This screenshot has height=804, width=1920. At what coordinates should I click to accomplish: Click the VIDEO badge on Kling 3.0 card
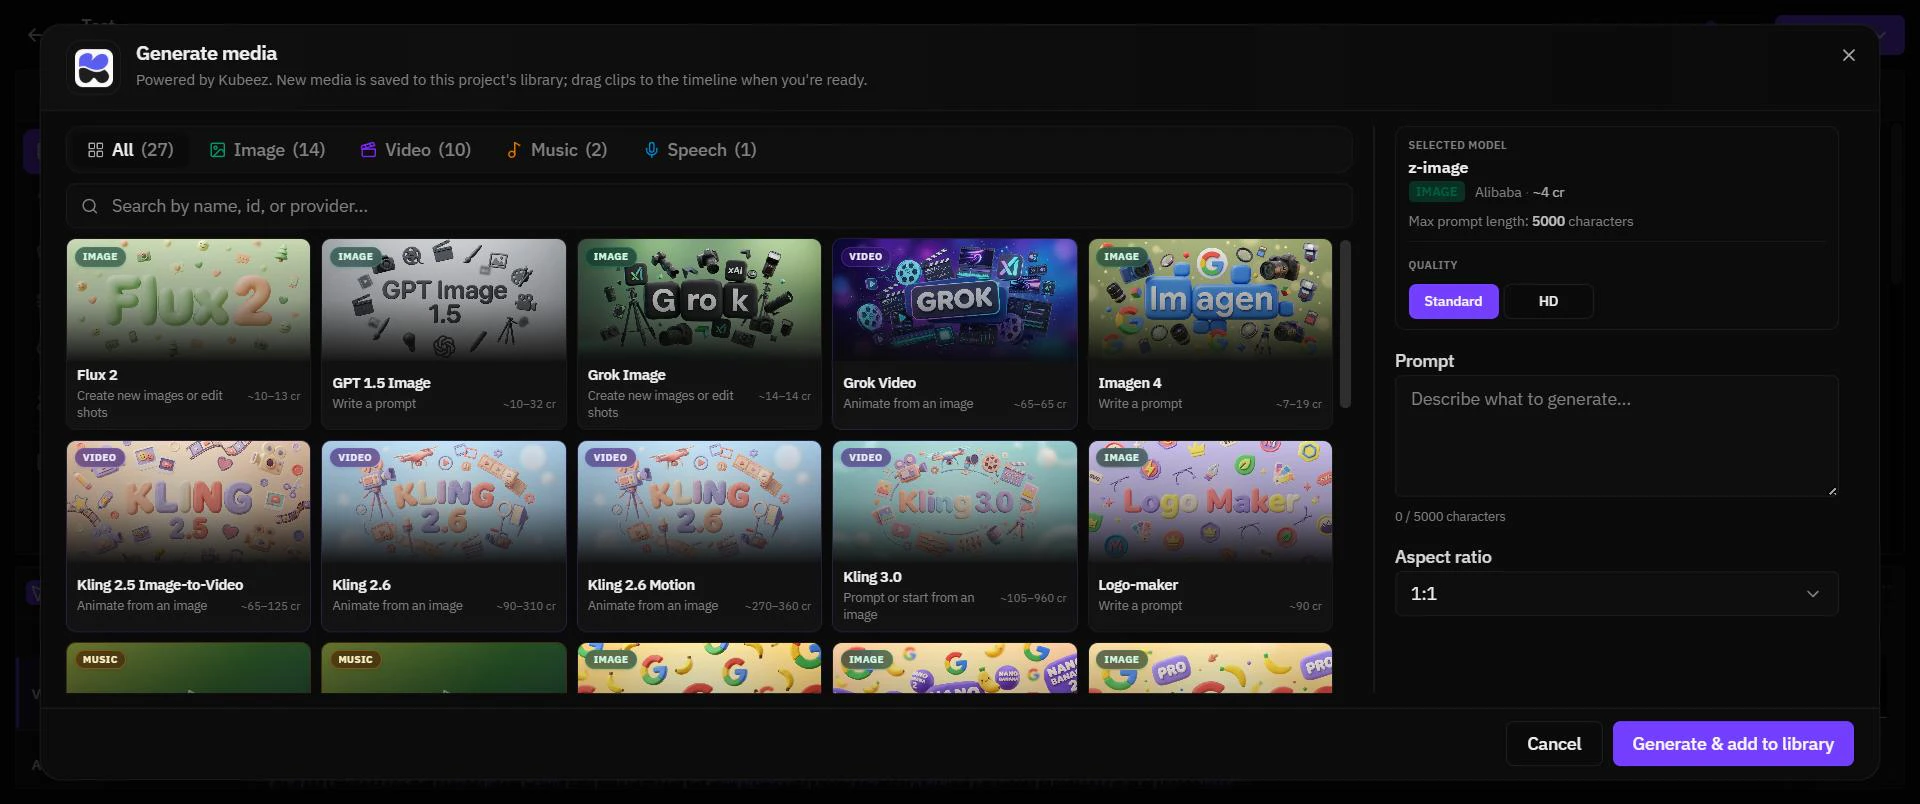click(x=866, y=458)
